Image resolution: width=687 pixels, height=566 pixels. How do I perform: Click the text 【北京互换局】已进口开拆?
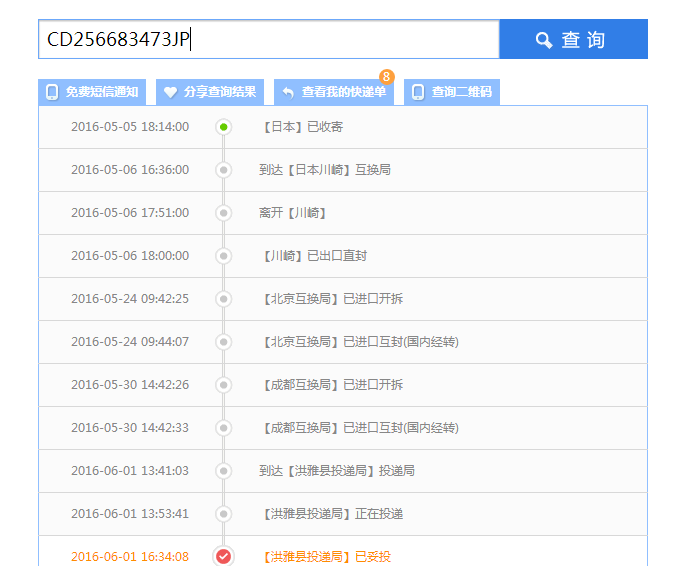tap(331, 299)
